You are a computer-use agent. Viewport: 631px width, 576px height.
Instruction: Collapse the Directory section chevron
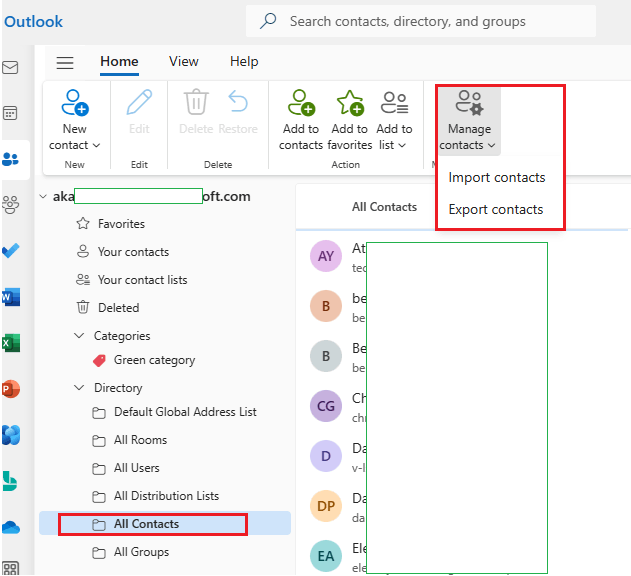(79, 388)
